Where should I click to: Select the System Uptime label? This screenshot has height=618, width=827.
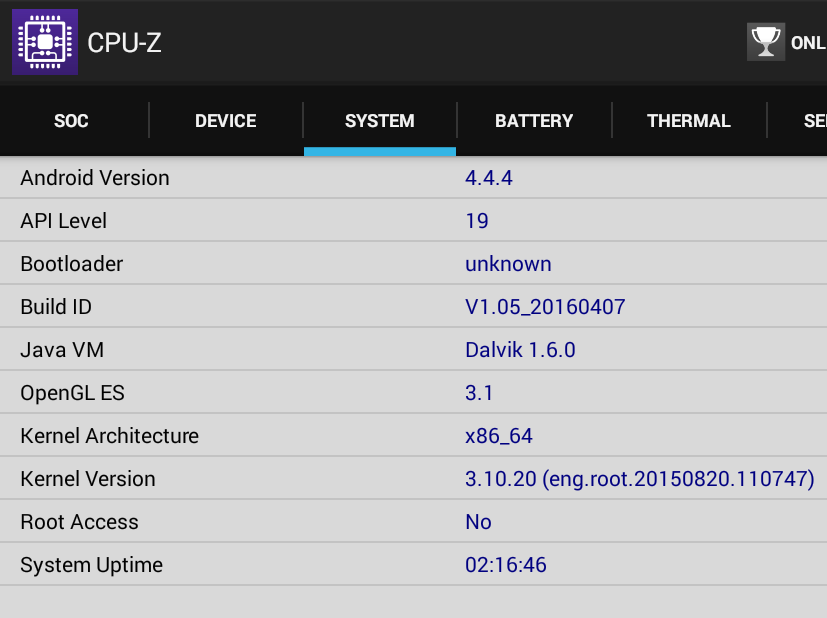click(92, 565)
